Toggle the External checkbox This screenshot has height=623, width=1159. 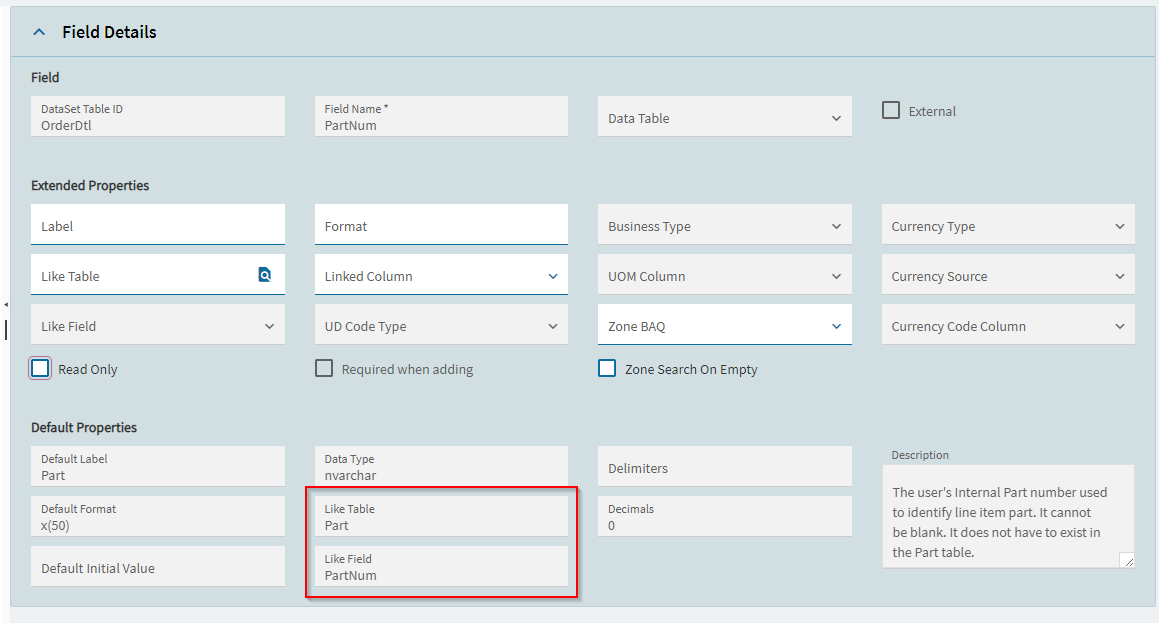pyautogui.click(x=891, y=111)
